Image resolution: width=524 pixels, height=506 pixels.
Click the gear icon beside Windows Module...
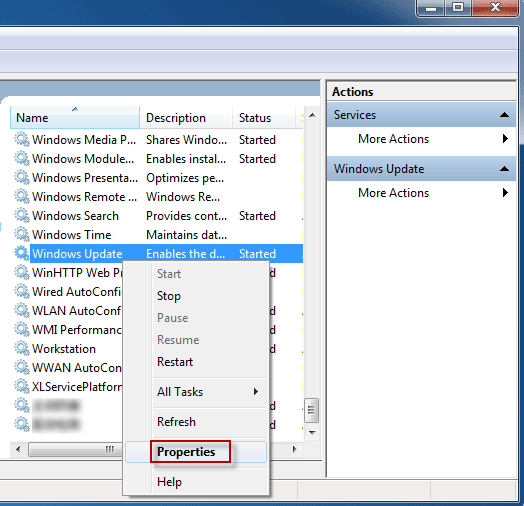point(22,158)
